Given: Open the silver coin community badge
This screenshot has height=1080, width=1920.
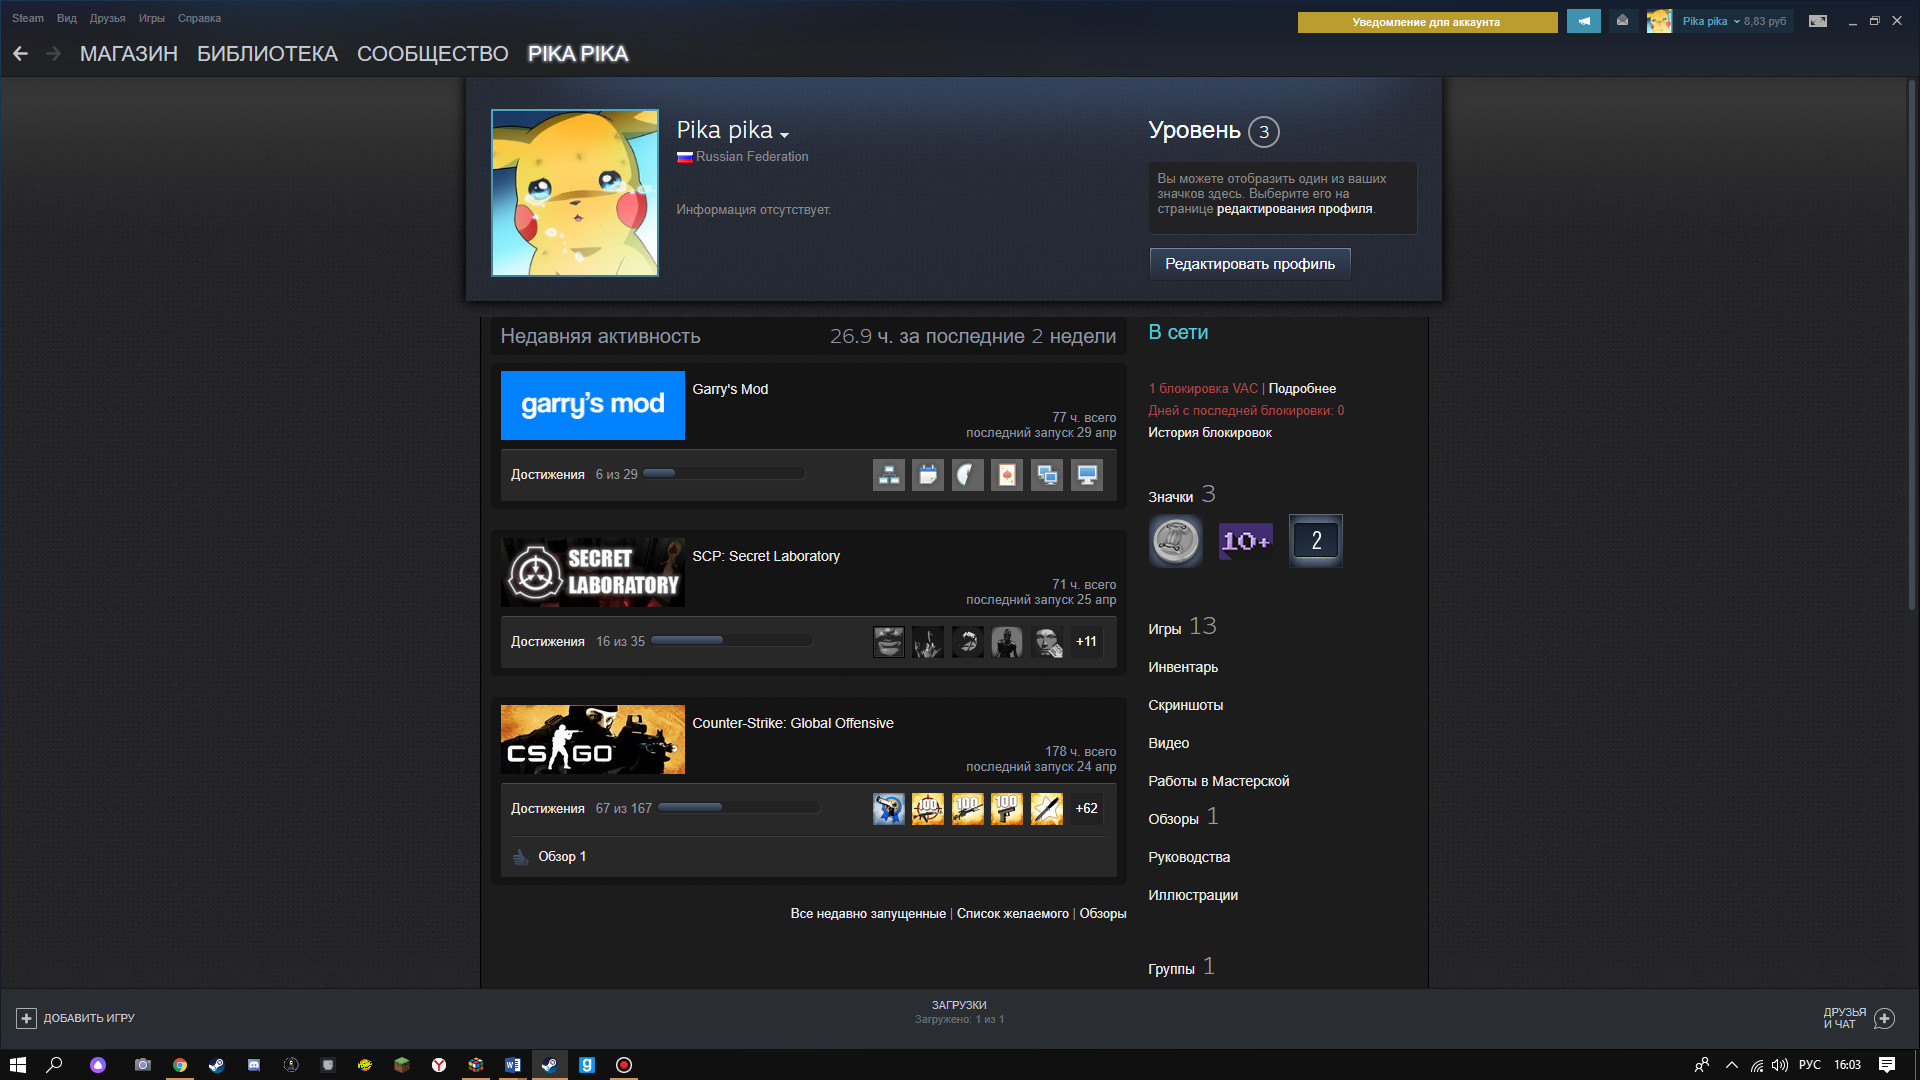Looking at the screenshot, I should 1175,541.
